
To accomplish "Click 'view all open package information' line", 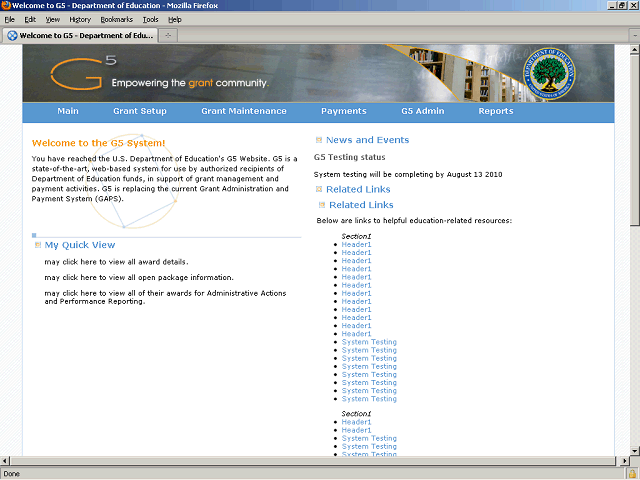I will coord(139,278).
